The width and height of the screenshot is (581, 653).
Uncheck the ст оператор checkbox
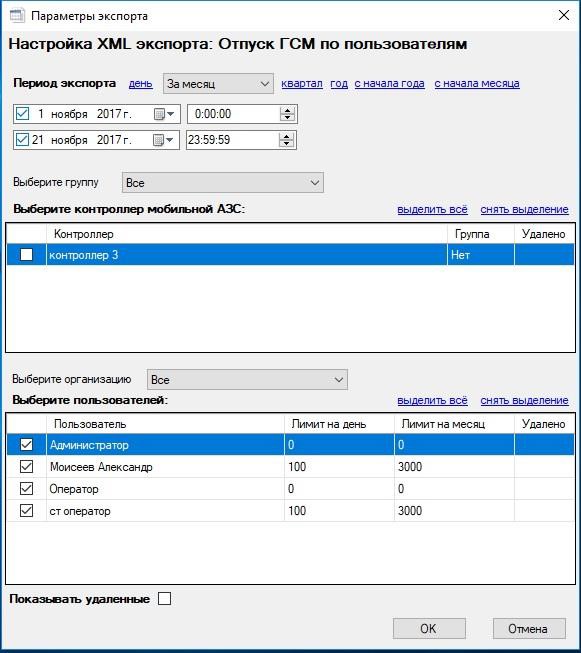(x=27, y=511)
